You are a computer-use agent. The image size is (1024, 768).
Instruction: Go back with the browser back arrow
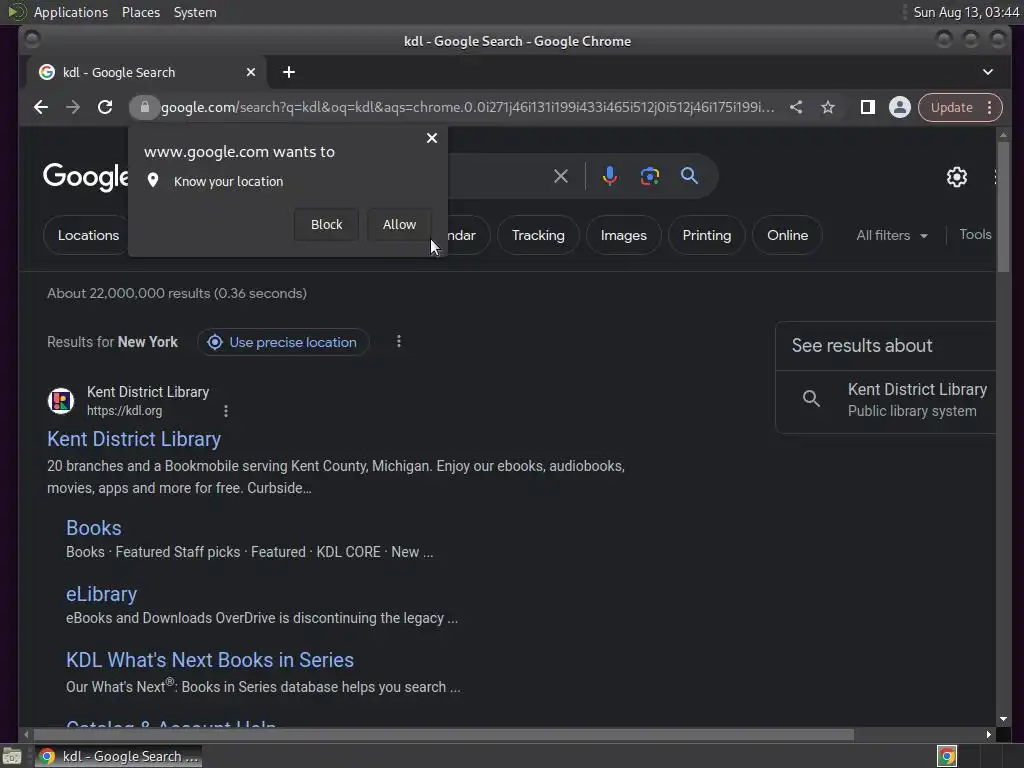[x=41, y=107]
